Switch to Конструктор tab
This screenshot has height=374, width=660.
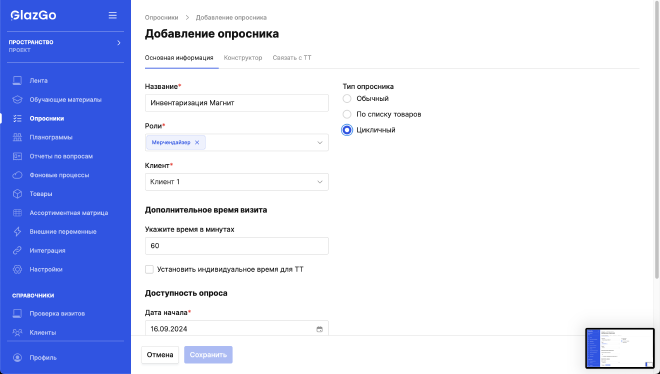coord(243,58)
